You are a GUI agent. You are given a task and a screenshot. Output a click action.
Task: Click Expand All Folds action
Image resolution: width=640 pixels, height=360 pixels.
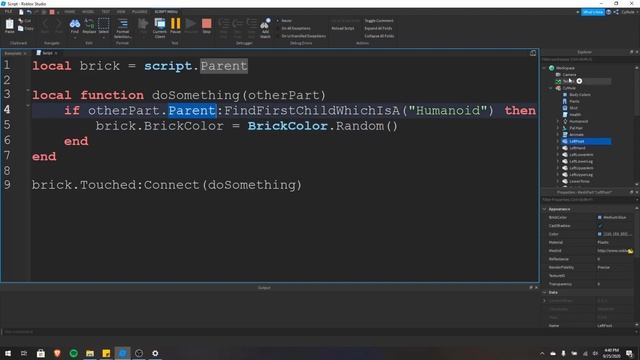tap(378, 29)
